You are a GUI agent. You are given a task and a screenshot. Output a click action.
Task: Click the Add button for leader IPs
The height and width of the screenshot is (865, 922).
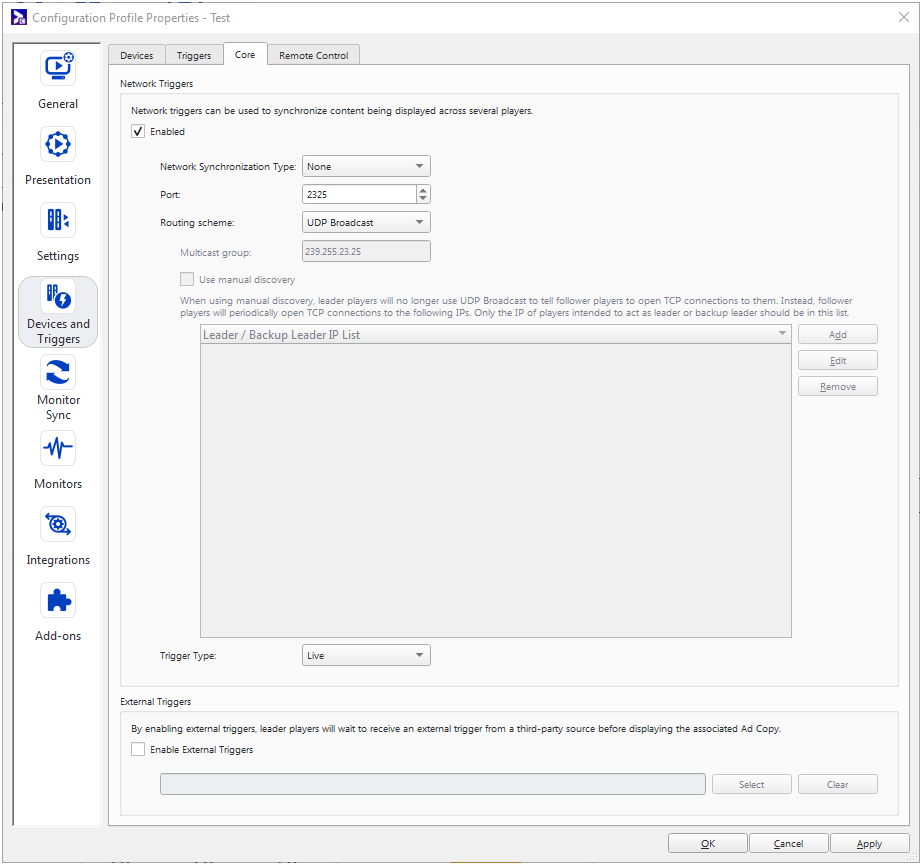click(837, 334)
